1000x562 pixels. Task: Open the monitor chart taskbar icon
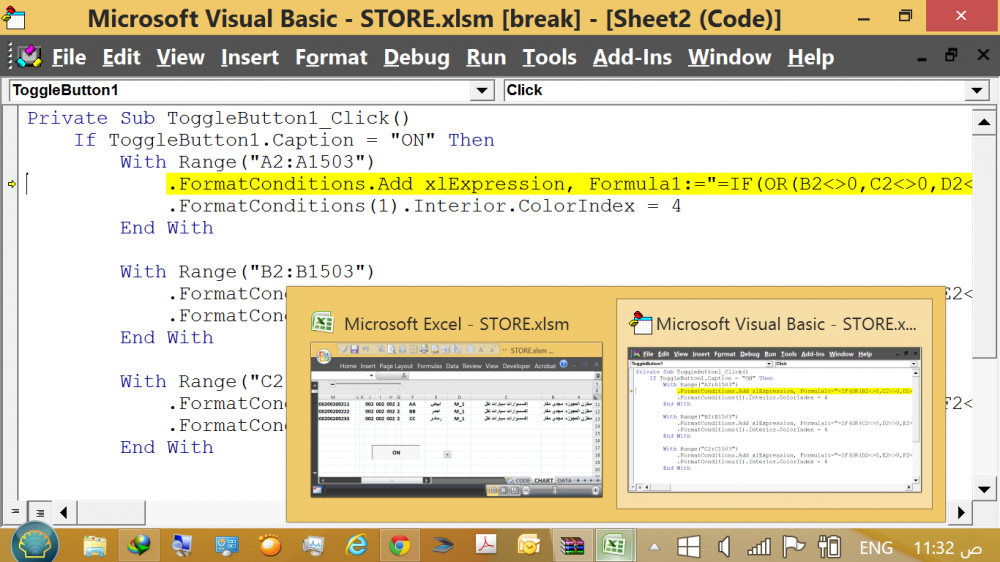coord(313,546)
